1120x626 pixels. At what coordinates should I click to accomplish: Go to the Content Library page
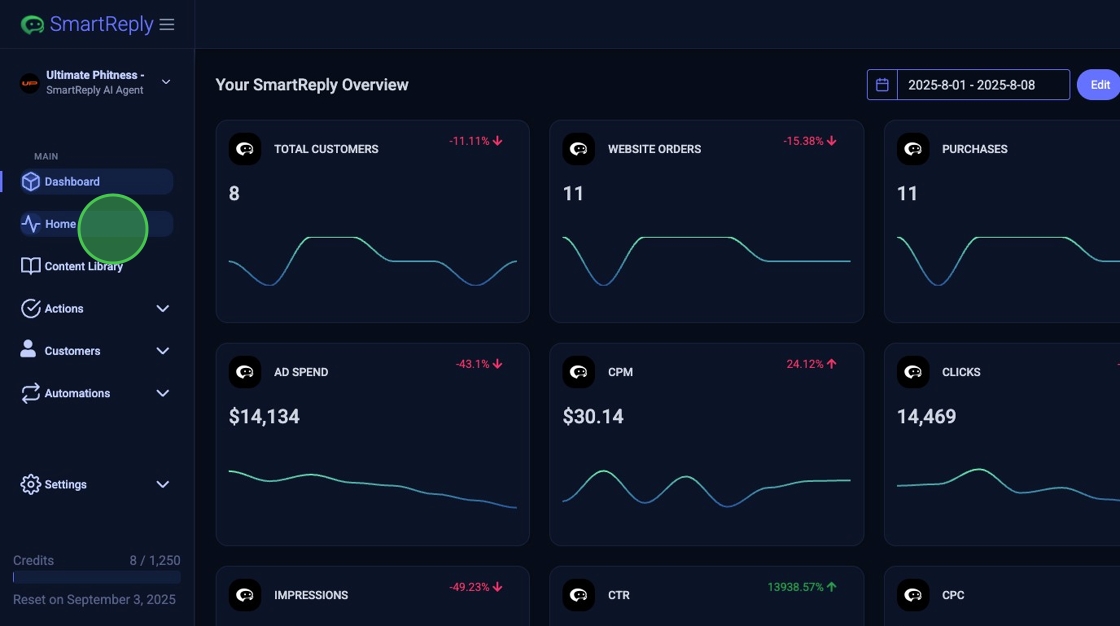(x=84, y=267)
